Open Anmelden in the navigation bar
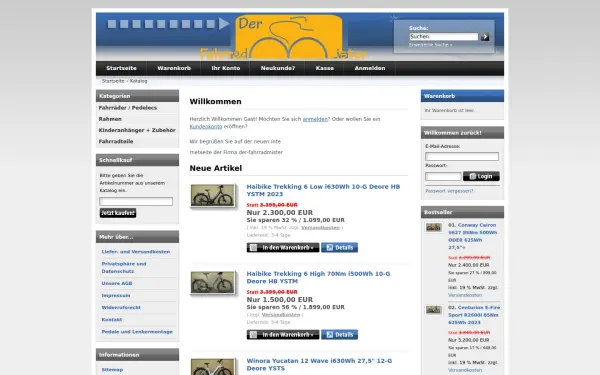 pos(370,68)
